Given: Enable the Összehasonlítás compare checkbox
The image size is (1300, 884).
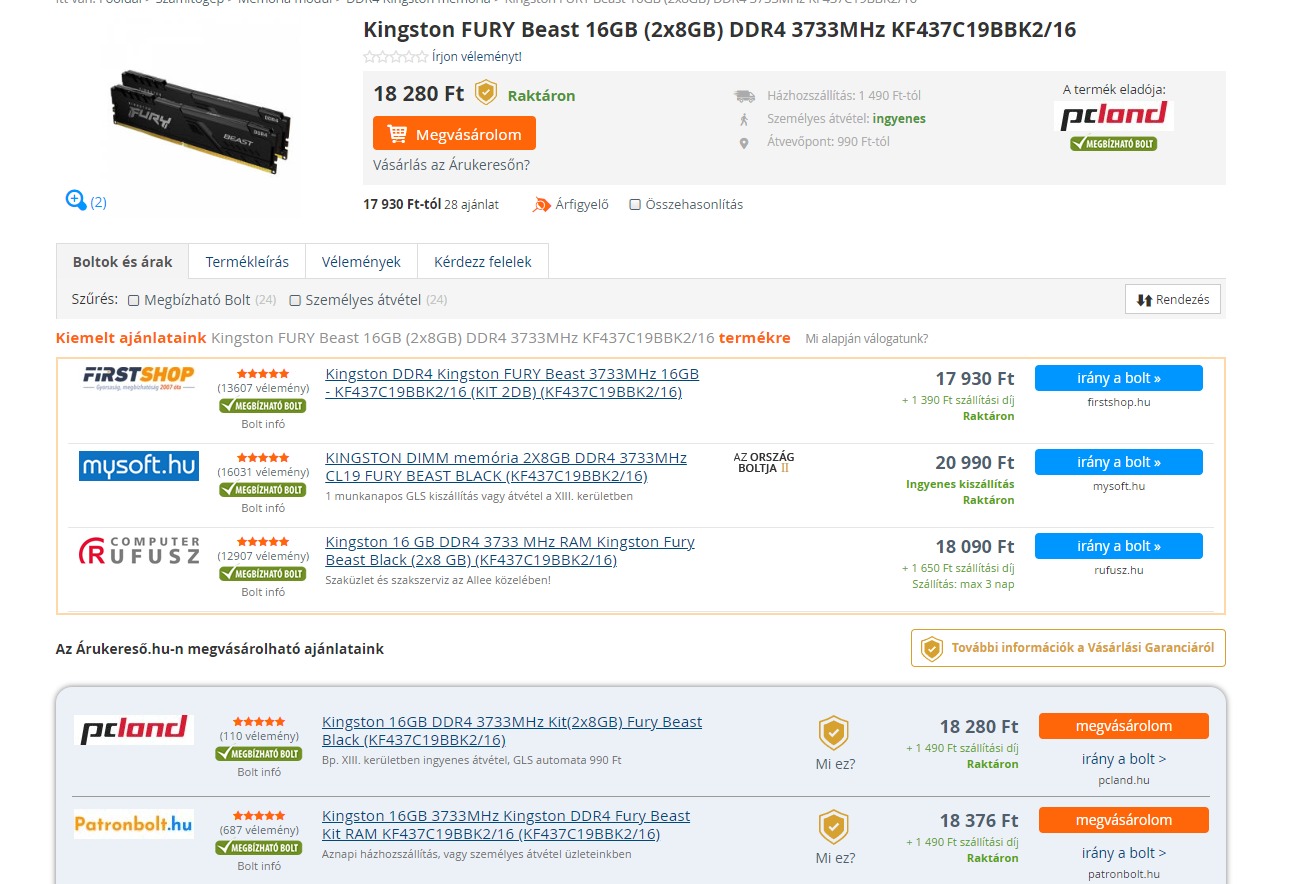Looking at the screenshot, I should coord(635,205).
